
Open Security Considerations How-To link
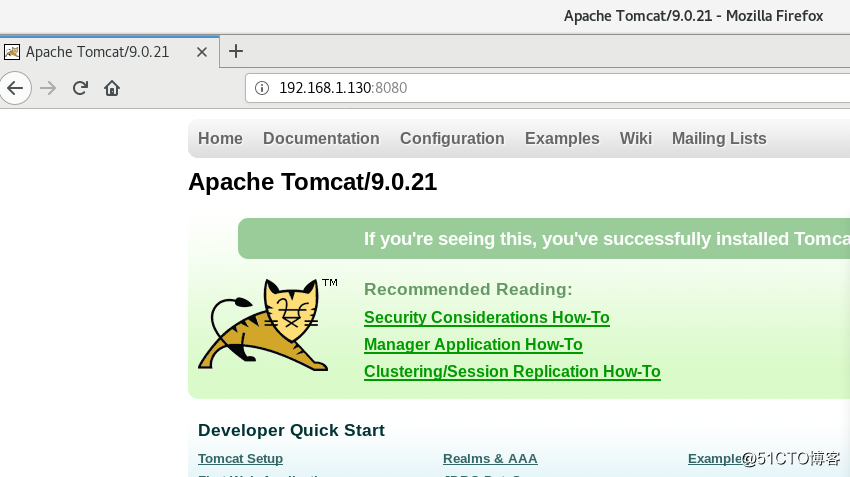coord(487,318)
